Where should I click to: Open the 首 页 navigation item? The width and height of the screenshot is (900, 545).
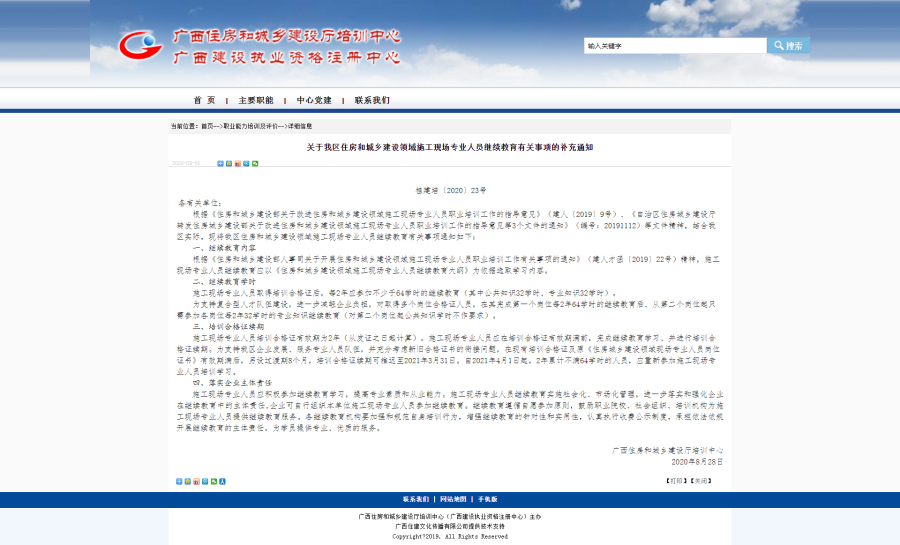click(204, 100)
